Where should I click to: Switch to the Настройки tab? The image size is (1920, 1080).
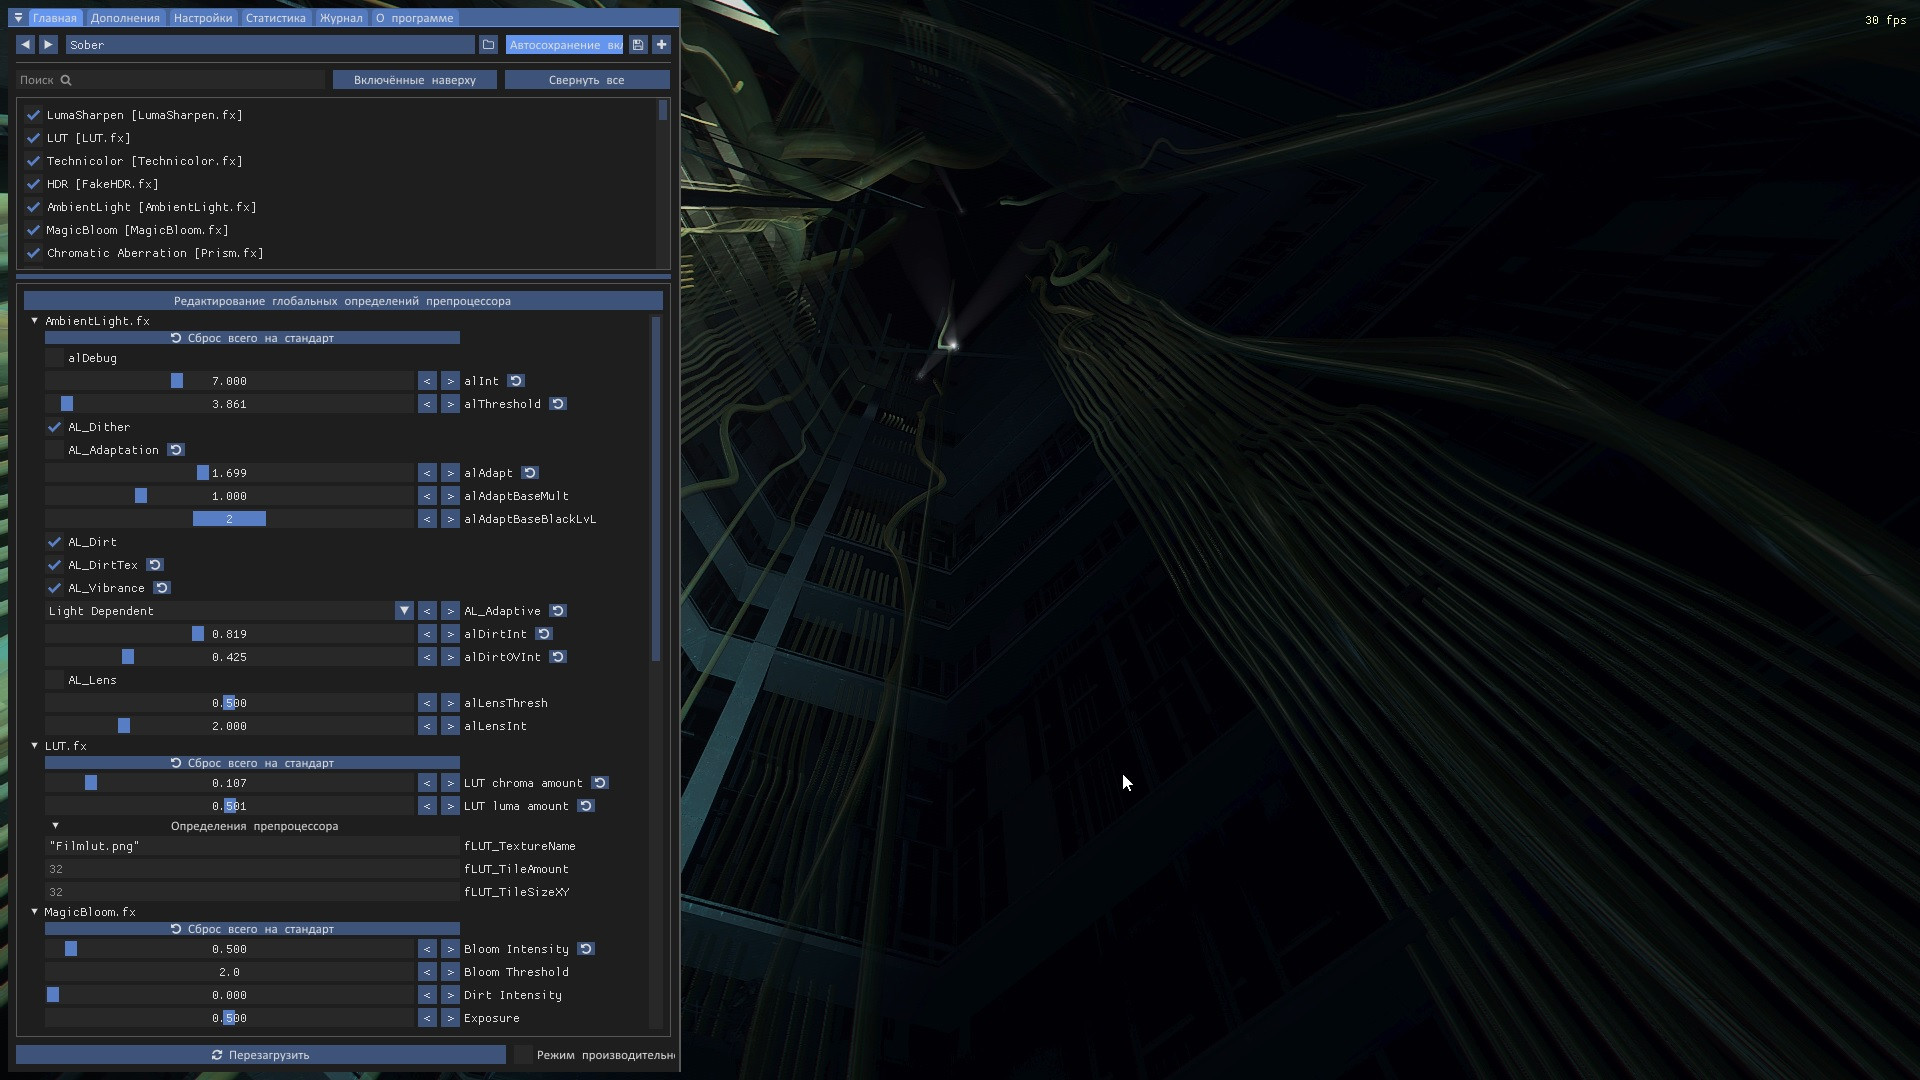(202, 17)
